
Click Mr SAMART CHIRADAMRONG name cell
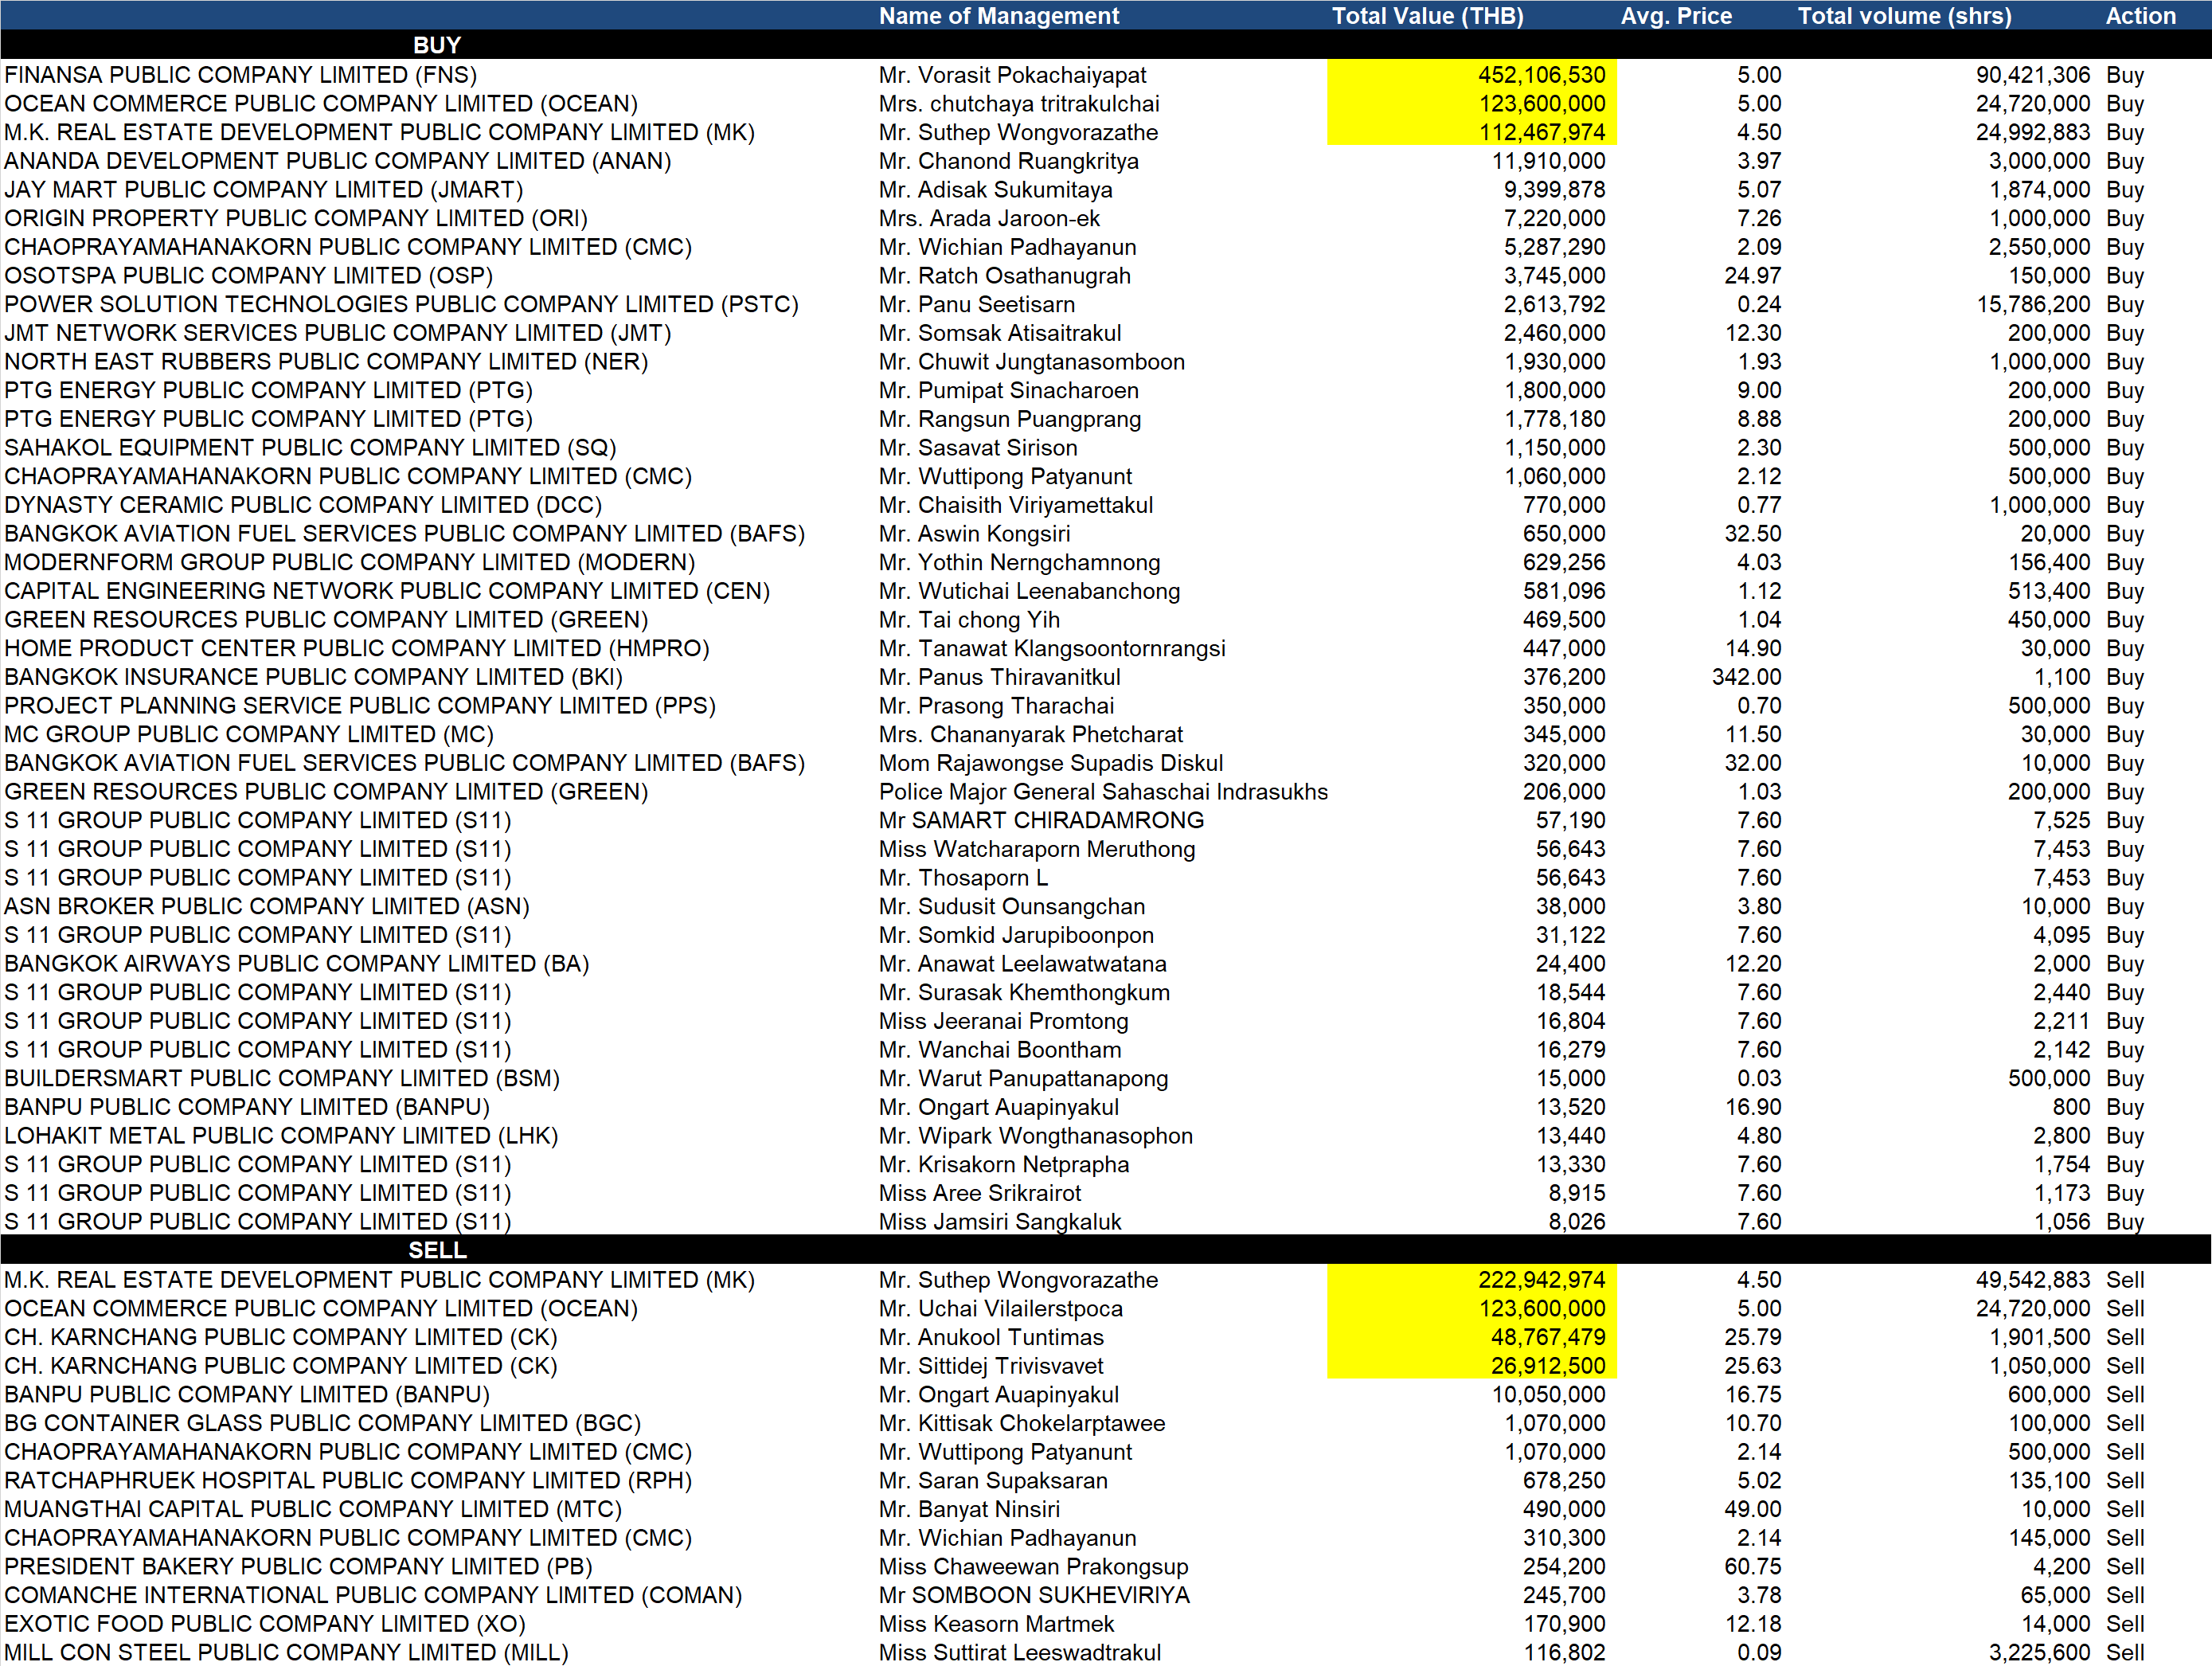tap(1041, 820)
